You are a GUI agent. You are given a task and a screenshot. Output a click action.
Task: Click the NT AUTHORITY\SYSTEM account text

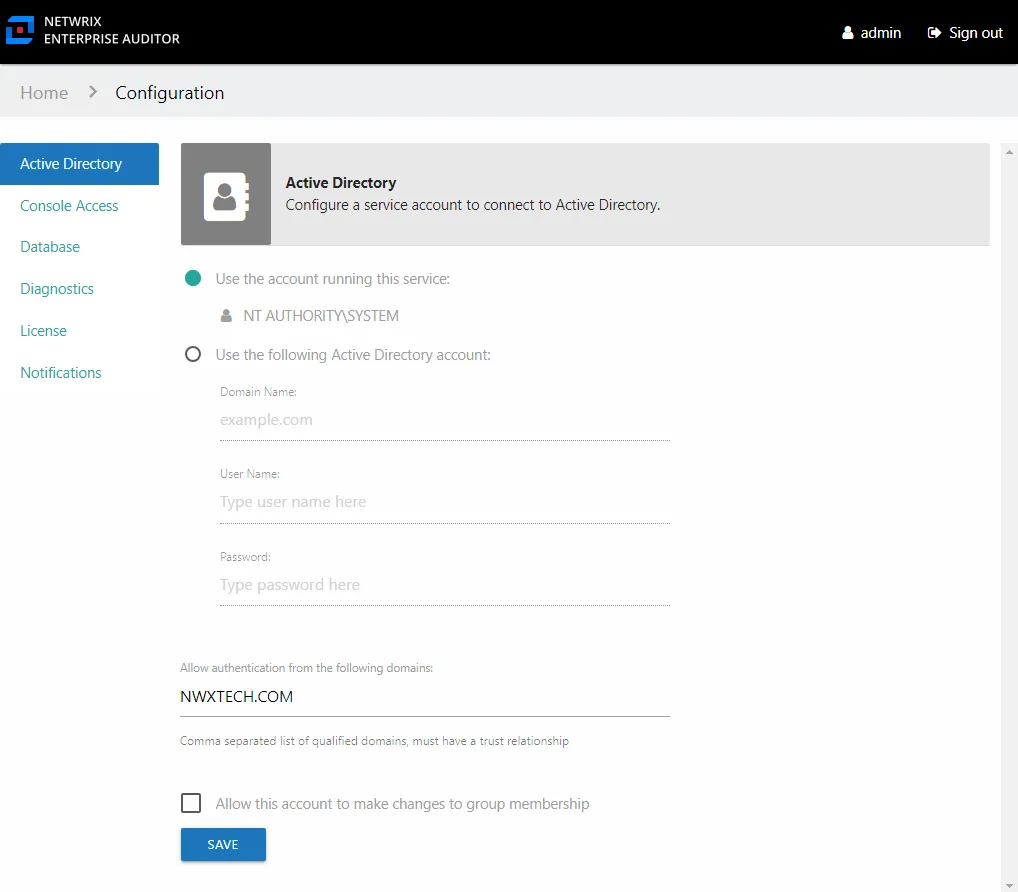tap(321, 316)
